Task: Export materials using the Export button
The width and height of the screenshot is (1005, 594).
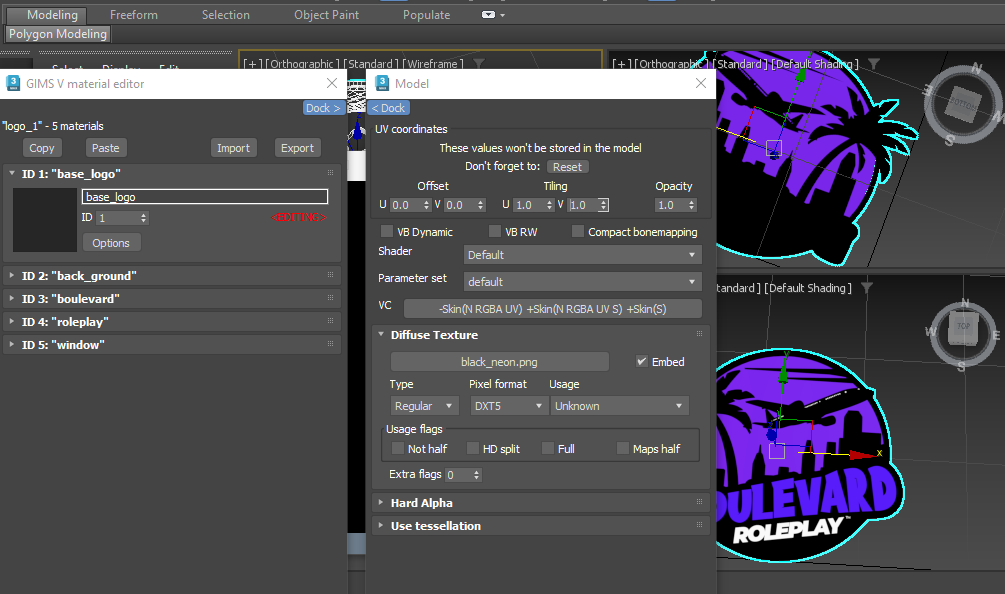Action: 297,147
